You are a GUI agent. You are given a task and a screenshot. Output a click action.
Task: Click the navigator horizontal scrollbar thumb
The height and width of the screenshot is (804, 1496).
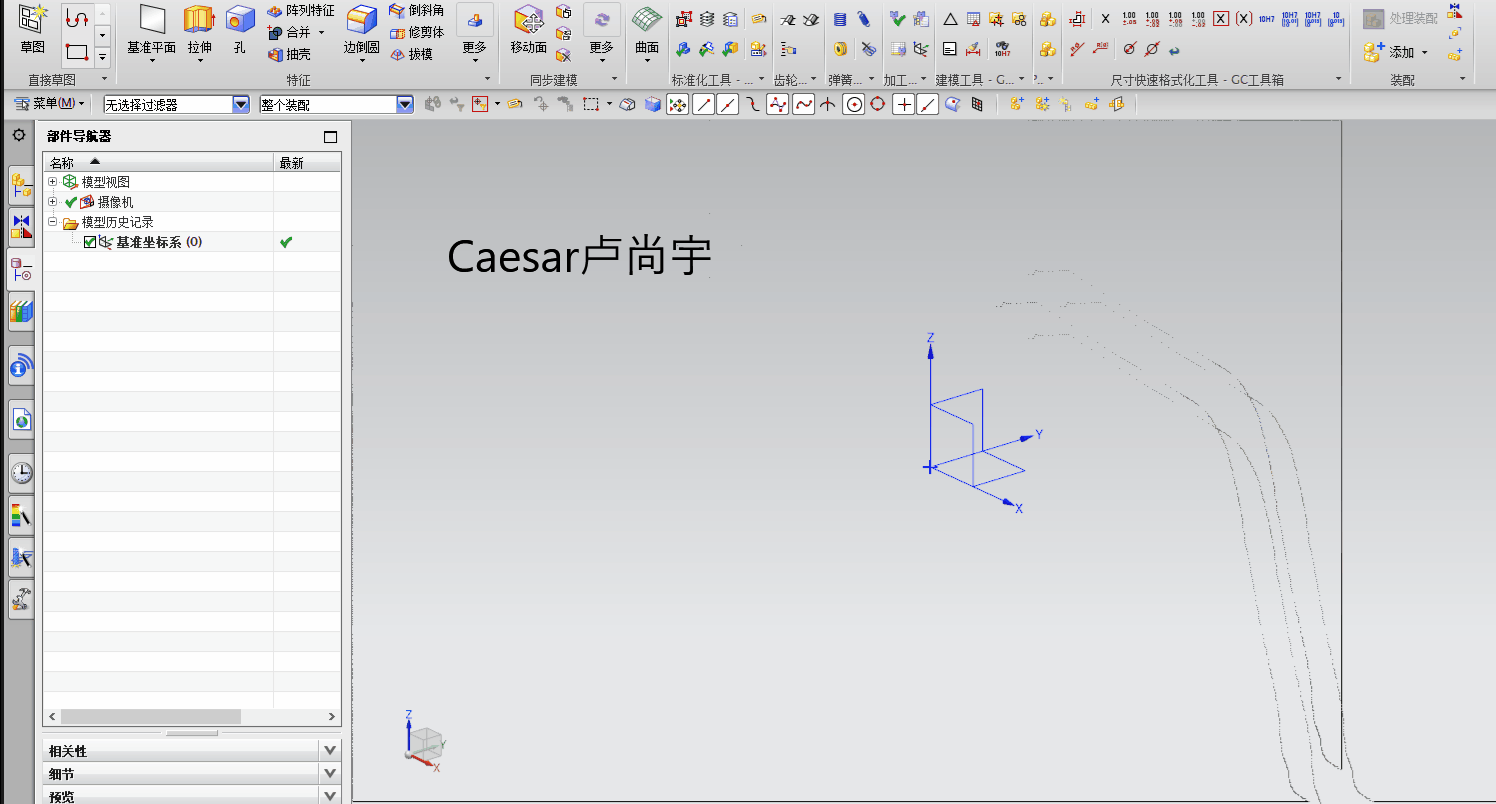pos(150,717)
